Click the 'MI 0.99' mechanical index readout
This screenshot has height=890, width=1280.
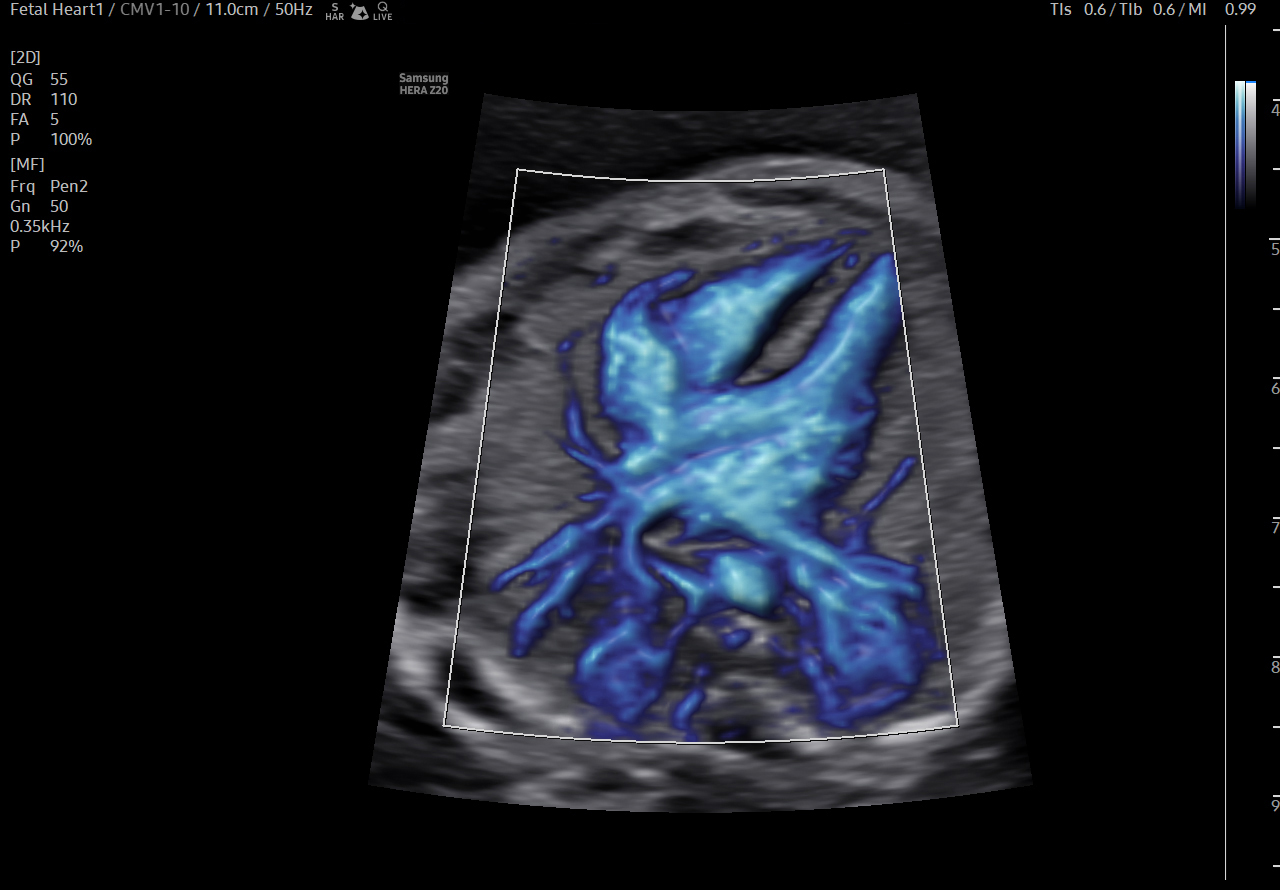coord(1223,9)
